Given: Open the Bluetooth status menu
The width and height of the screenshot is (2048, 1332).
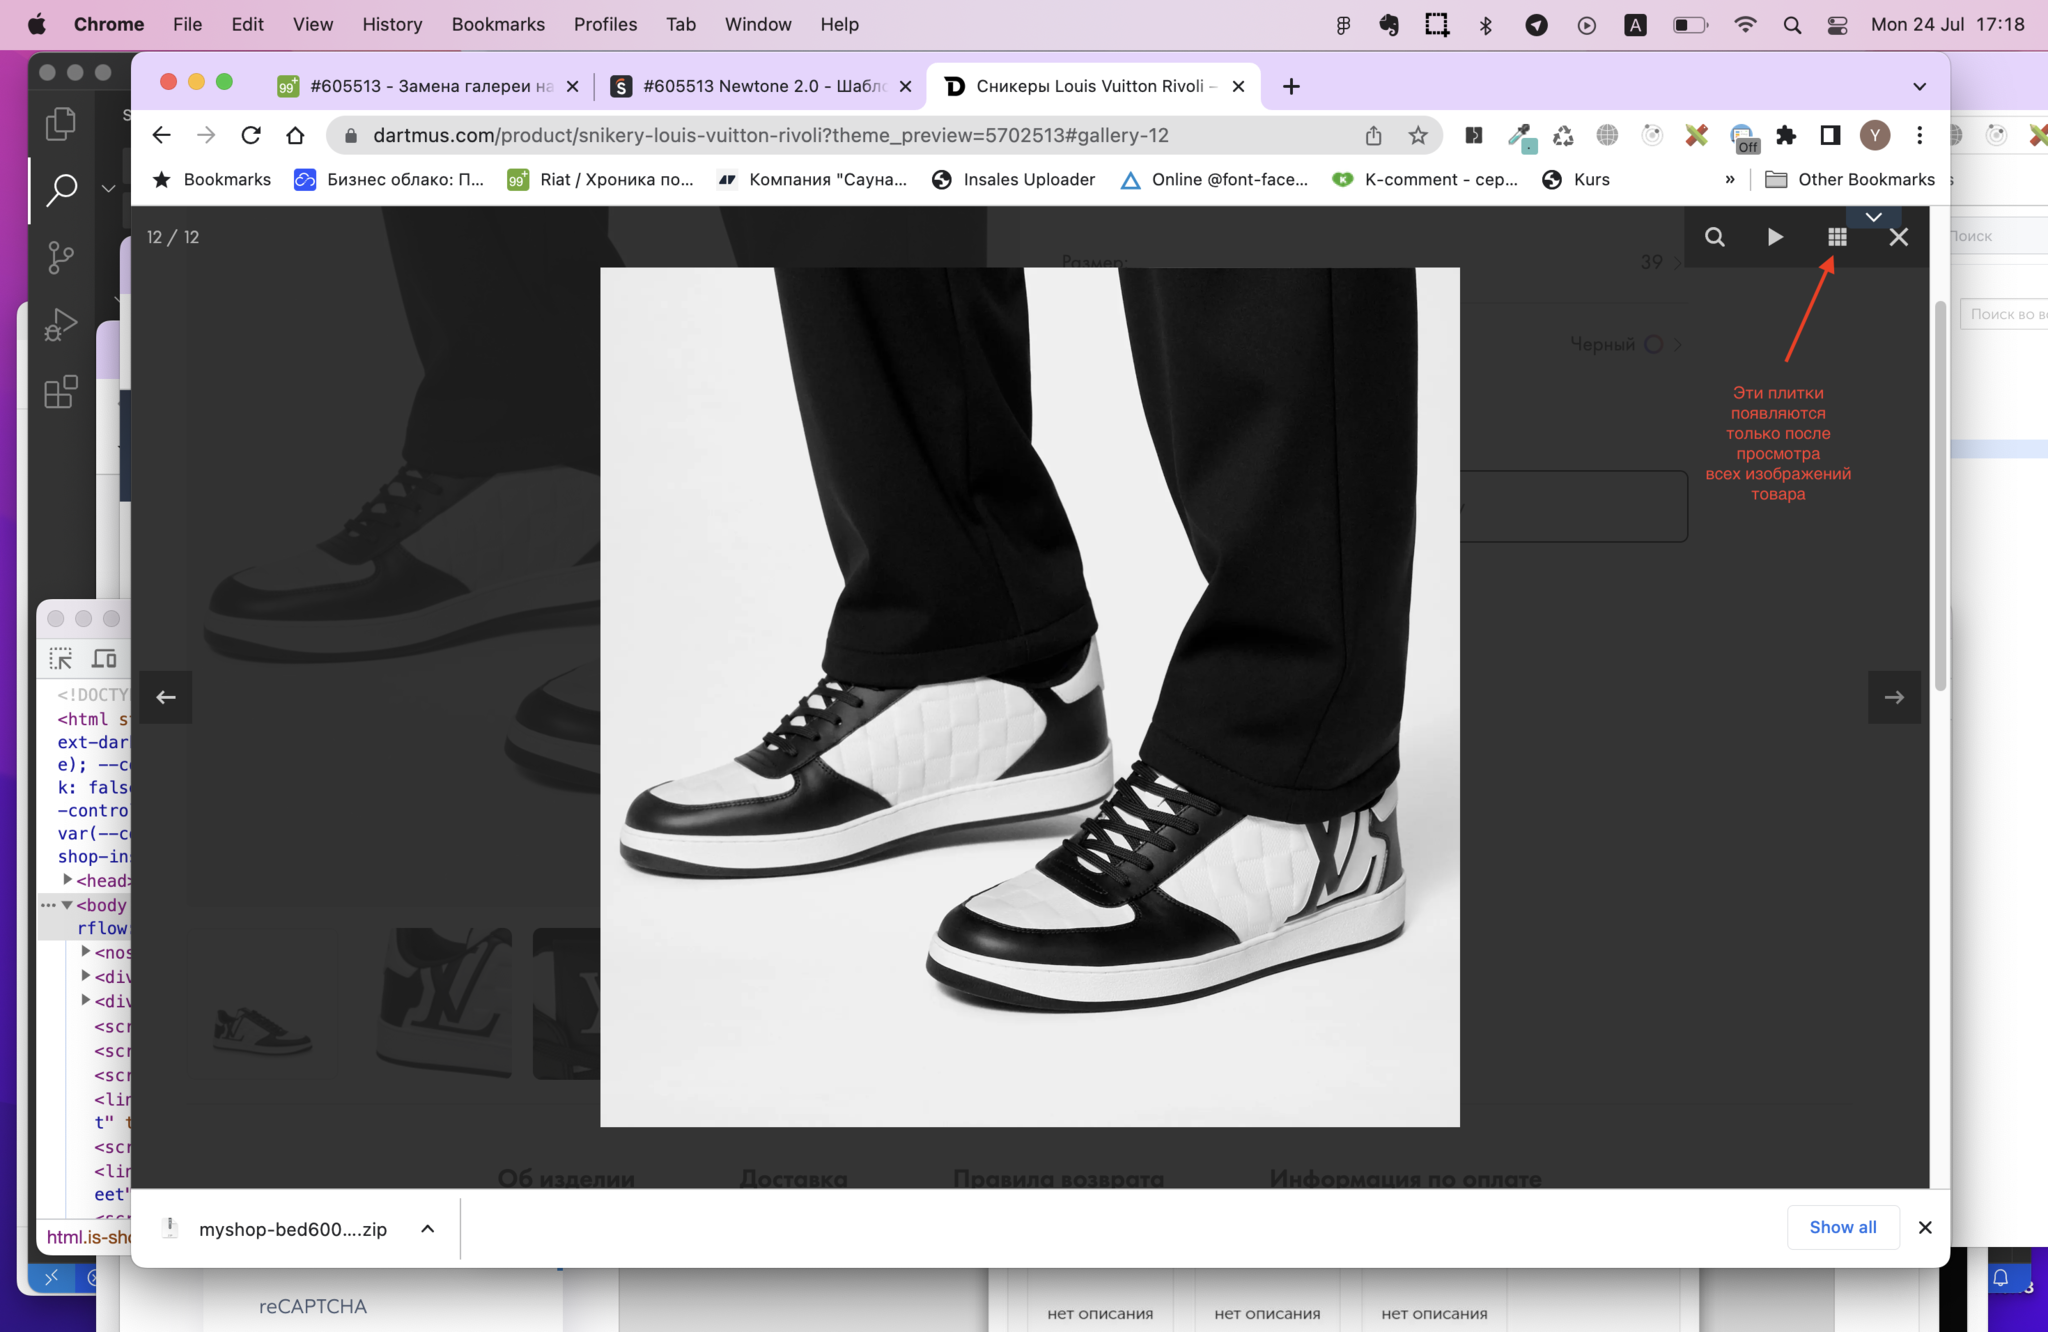Looking at the screenshot, I should coord(1485,25).
